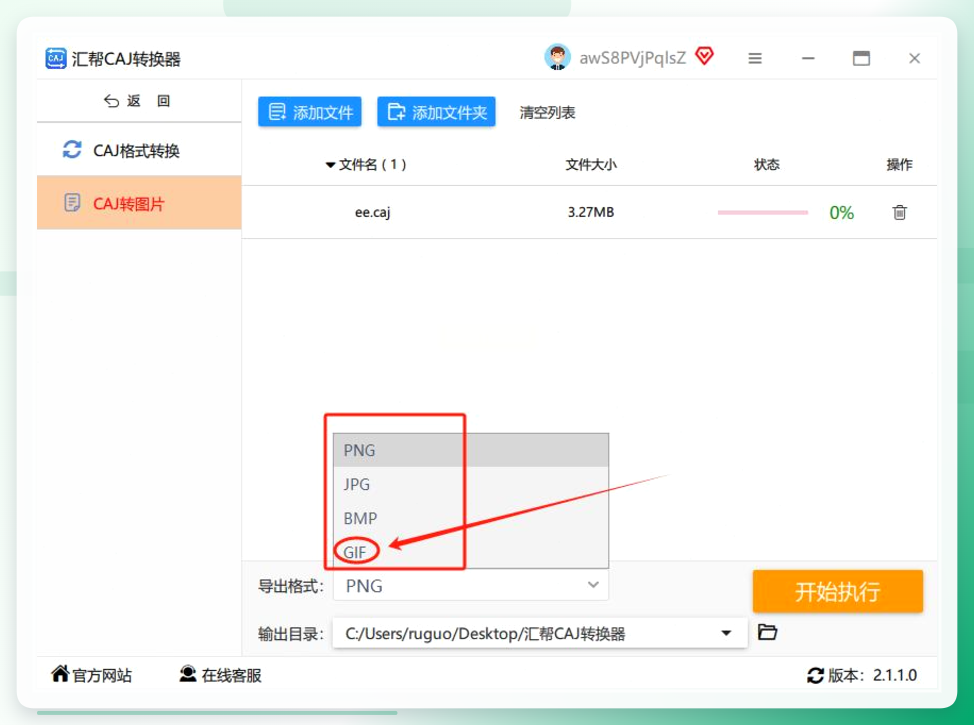Viewport: 974px width, 725px height.
Task: Click the output directory path field
Action: point(540,633)
